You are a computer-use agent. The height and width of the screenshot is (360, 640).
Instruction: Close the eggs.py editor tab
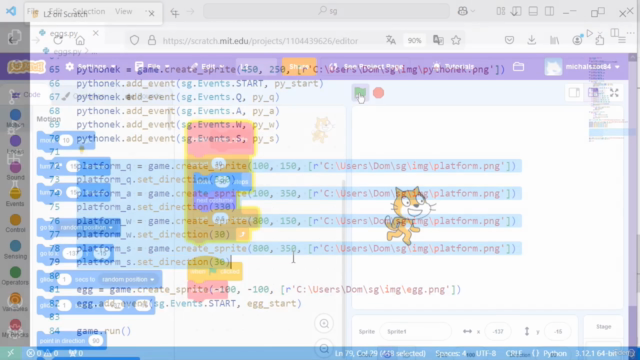pyautogui.click(x=96, y=33)
